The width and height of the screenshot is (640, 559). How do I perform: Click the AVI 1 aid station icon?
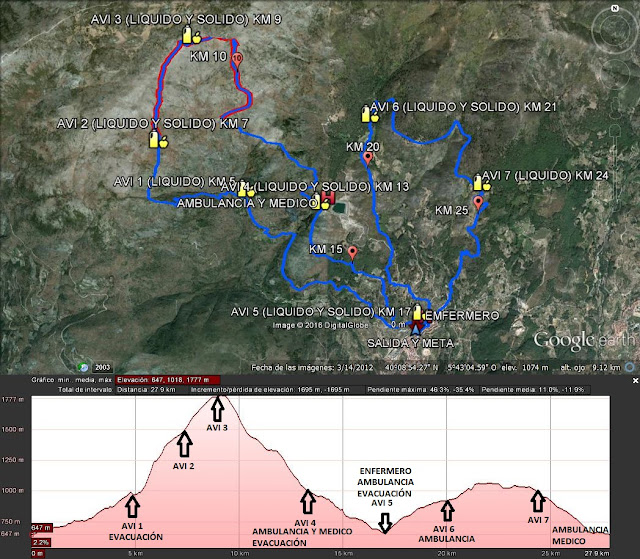click(x=246, y=189)
